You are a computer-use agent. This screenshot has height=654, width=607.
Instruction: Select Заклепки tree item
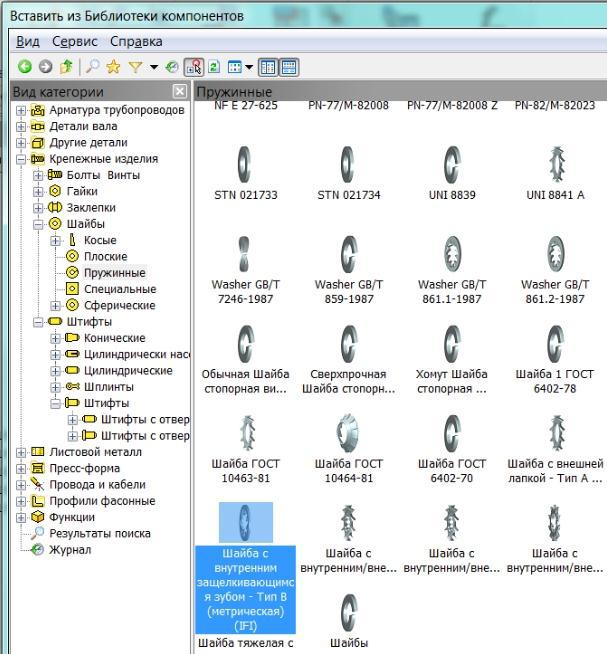[x=91, y=207]
